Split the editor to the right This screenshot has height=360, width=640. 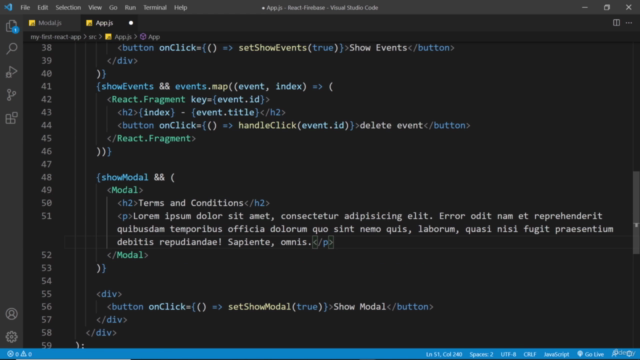pyautogui.click(x=616, y=23)
